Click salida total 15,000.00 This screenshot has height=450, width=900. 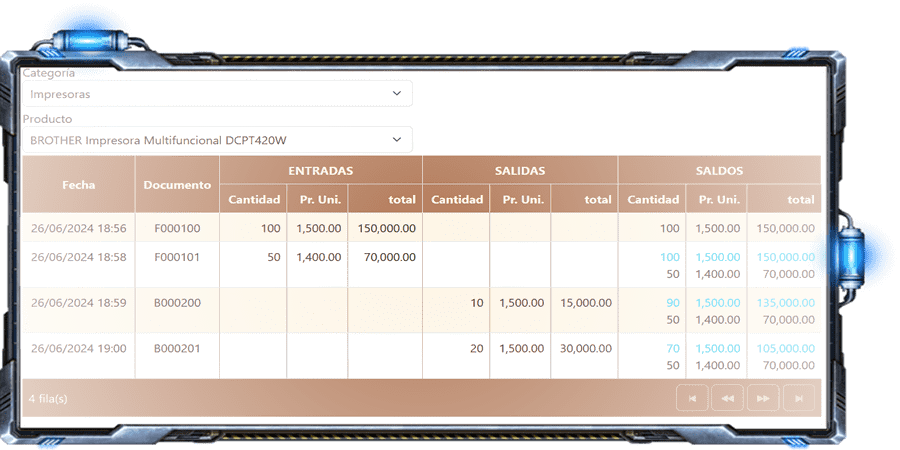[x=586, y=302]
